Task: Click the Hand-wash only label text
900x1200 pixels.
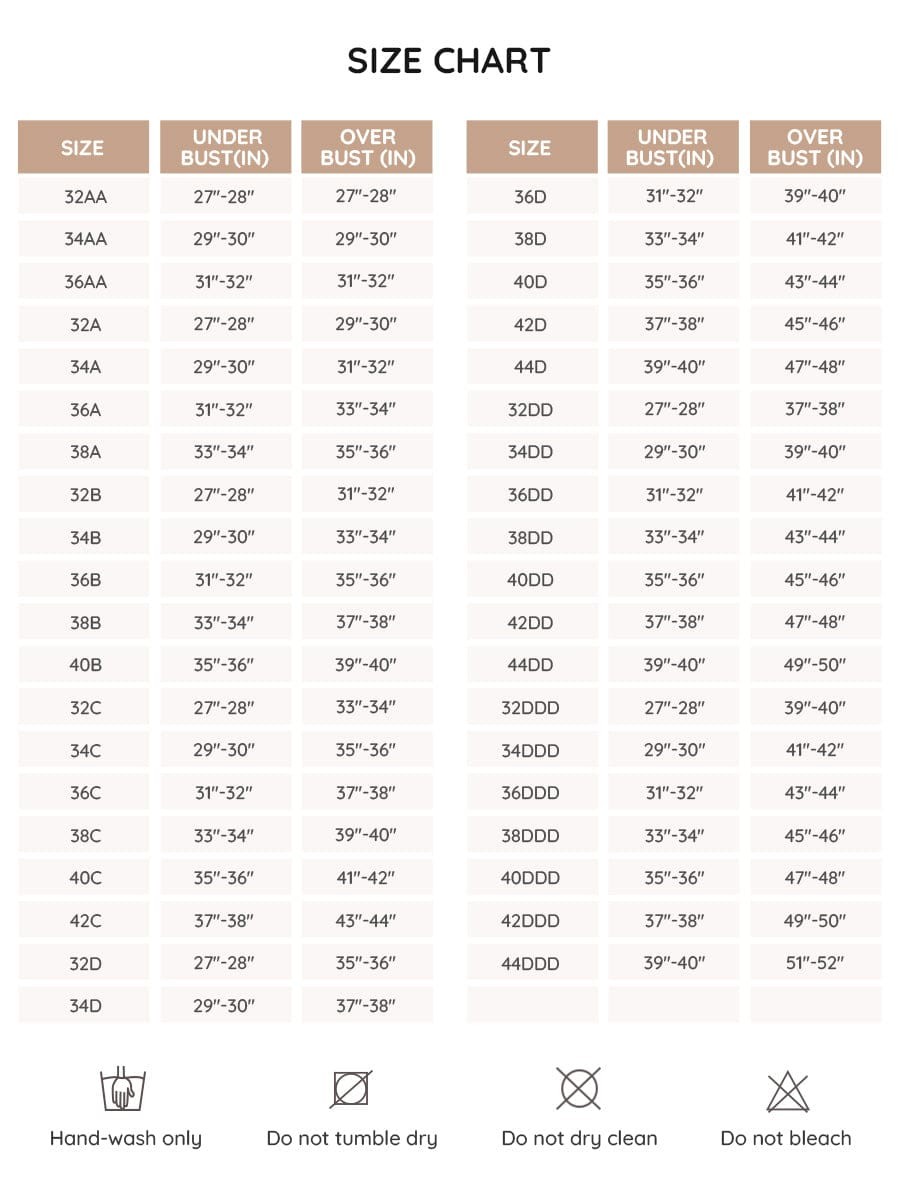Action: tap(126, 1138)
